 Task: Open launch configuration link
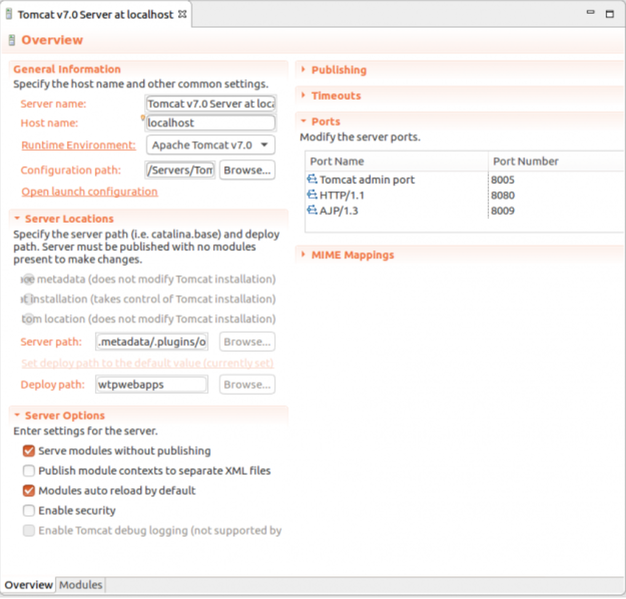[x=89, y=192]
